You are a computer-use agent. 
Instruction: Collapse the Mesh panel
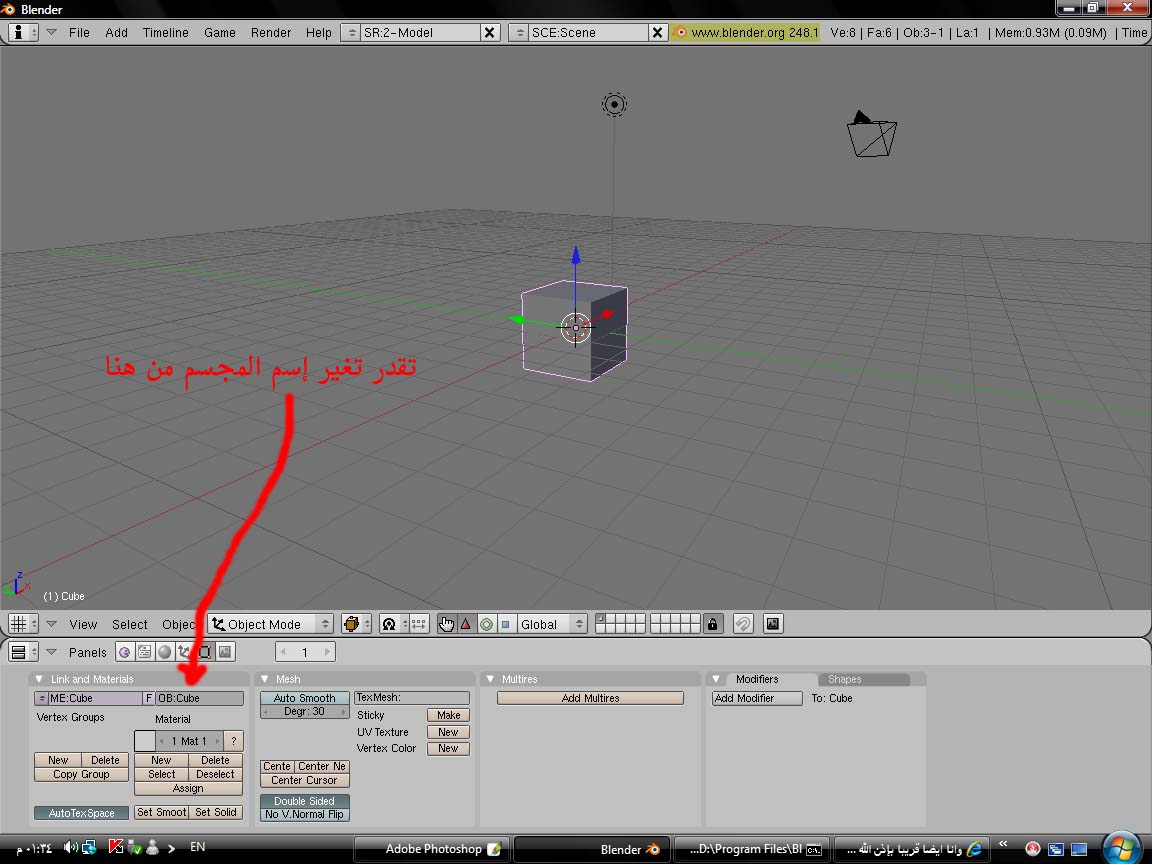coord(265,679)
